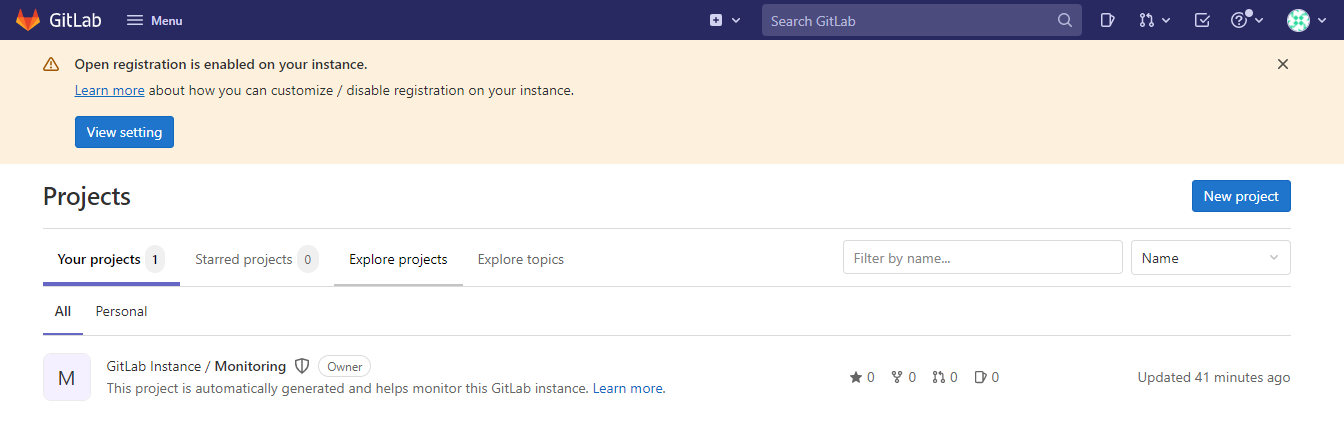Click the project issues count icon
1344x446 pixels.
(980, 377)
